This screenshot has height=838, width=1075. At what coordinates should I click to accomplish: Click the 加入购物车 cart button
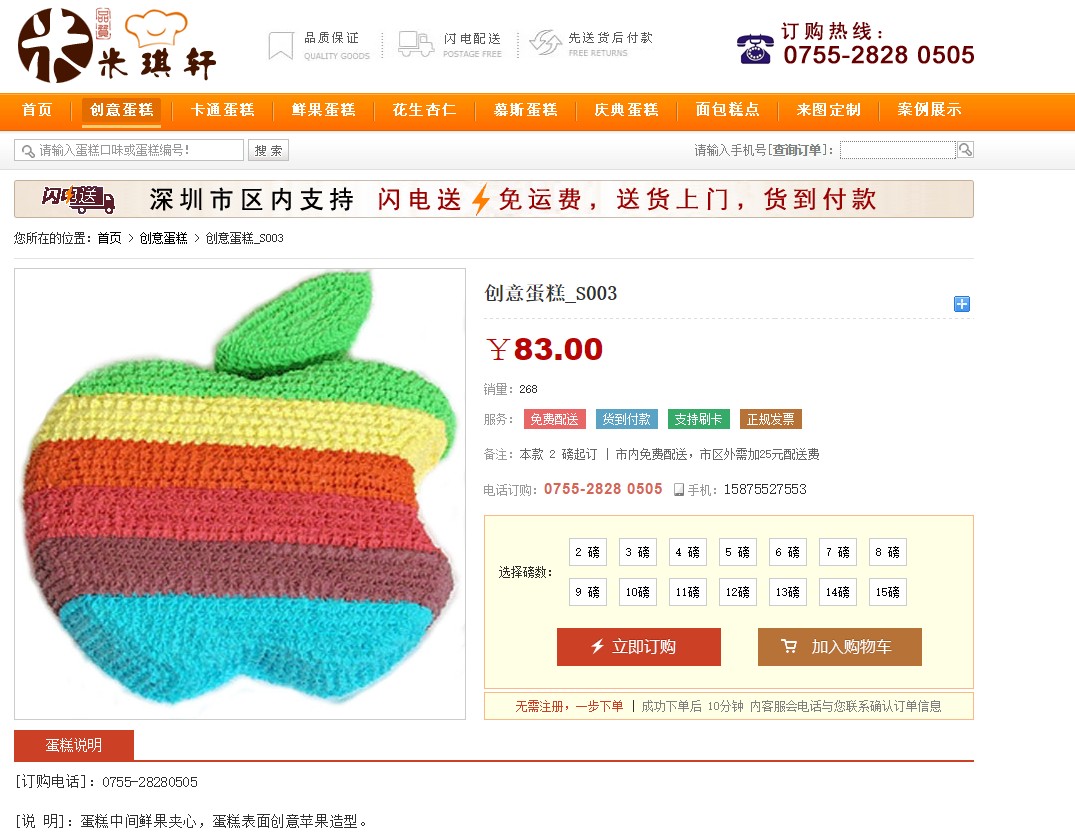pos(840,647)
